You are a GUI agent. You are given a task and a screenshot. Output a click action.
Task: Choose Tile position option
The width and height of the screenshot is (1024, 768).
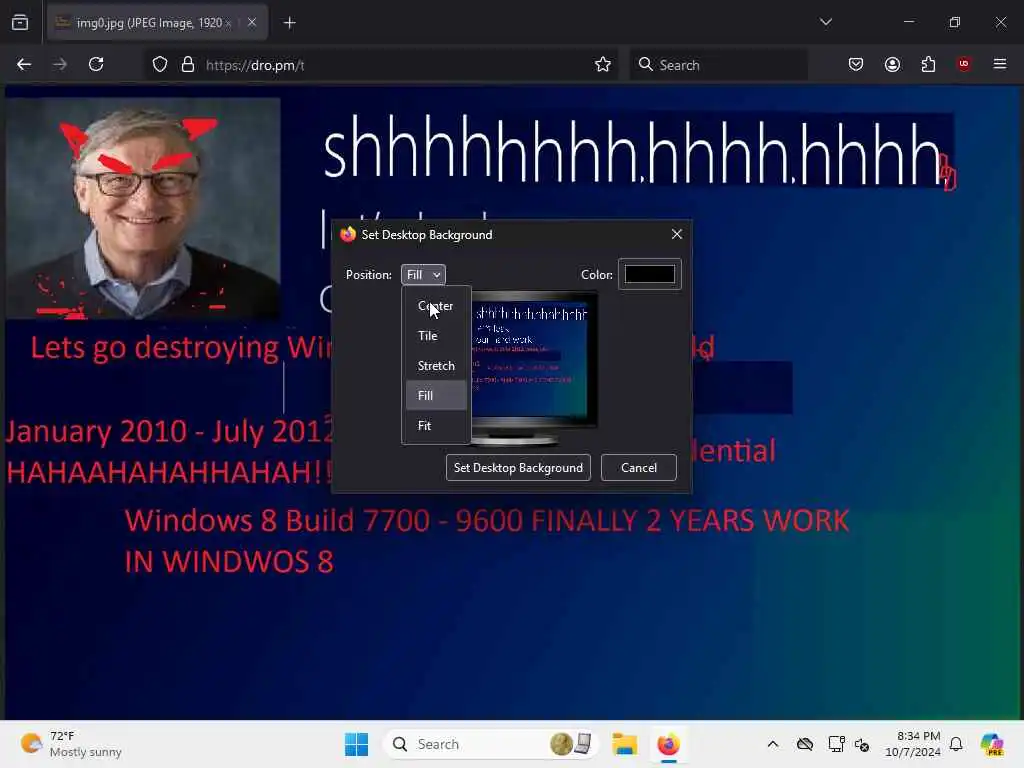tap(436, 336)
